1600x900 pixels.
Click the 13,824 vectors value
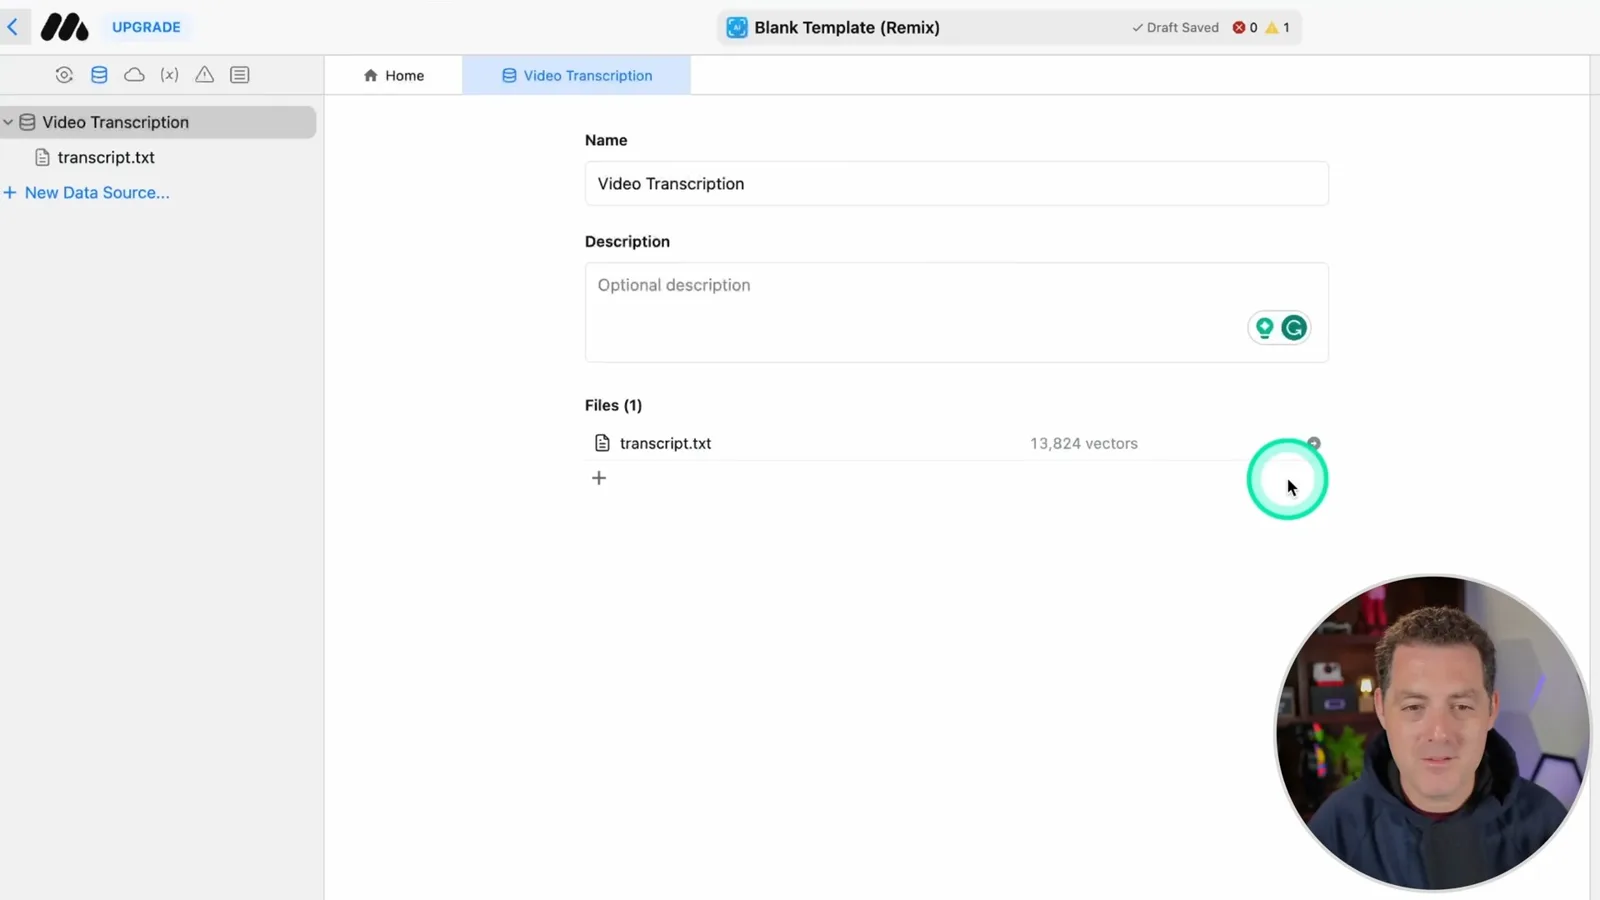[x=1084, y=443]
